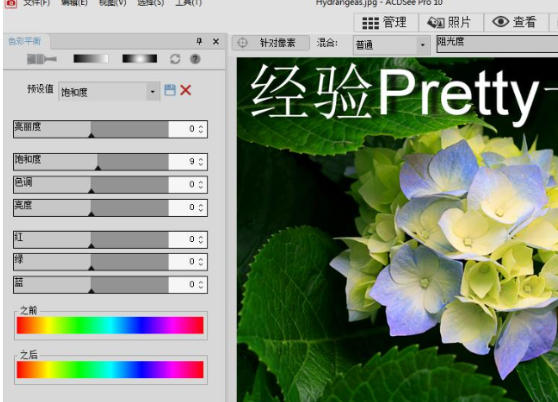Click the 亮度 brightness slider
Image resolution: width=558 pixels, height=402 pixels.
pos(91,208)
